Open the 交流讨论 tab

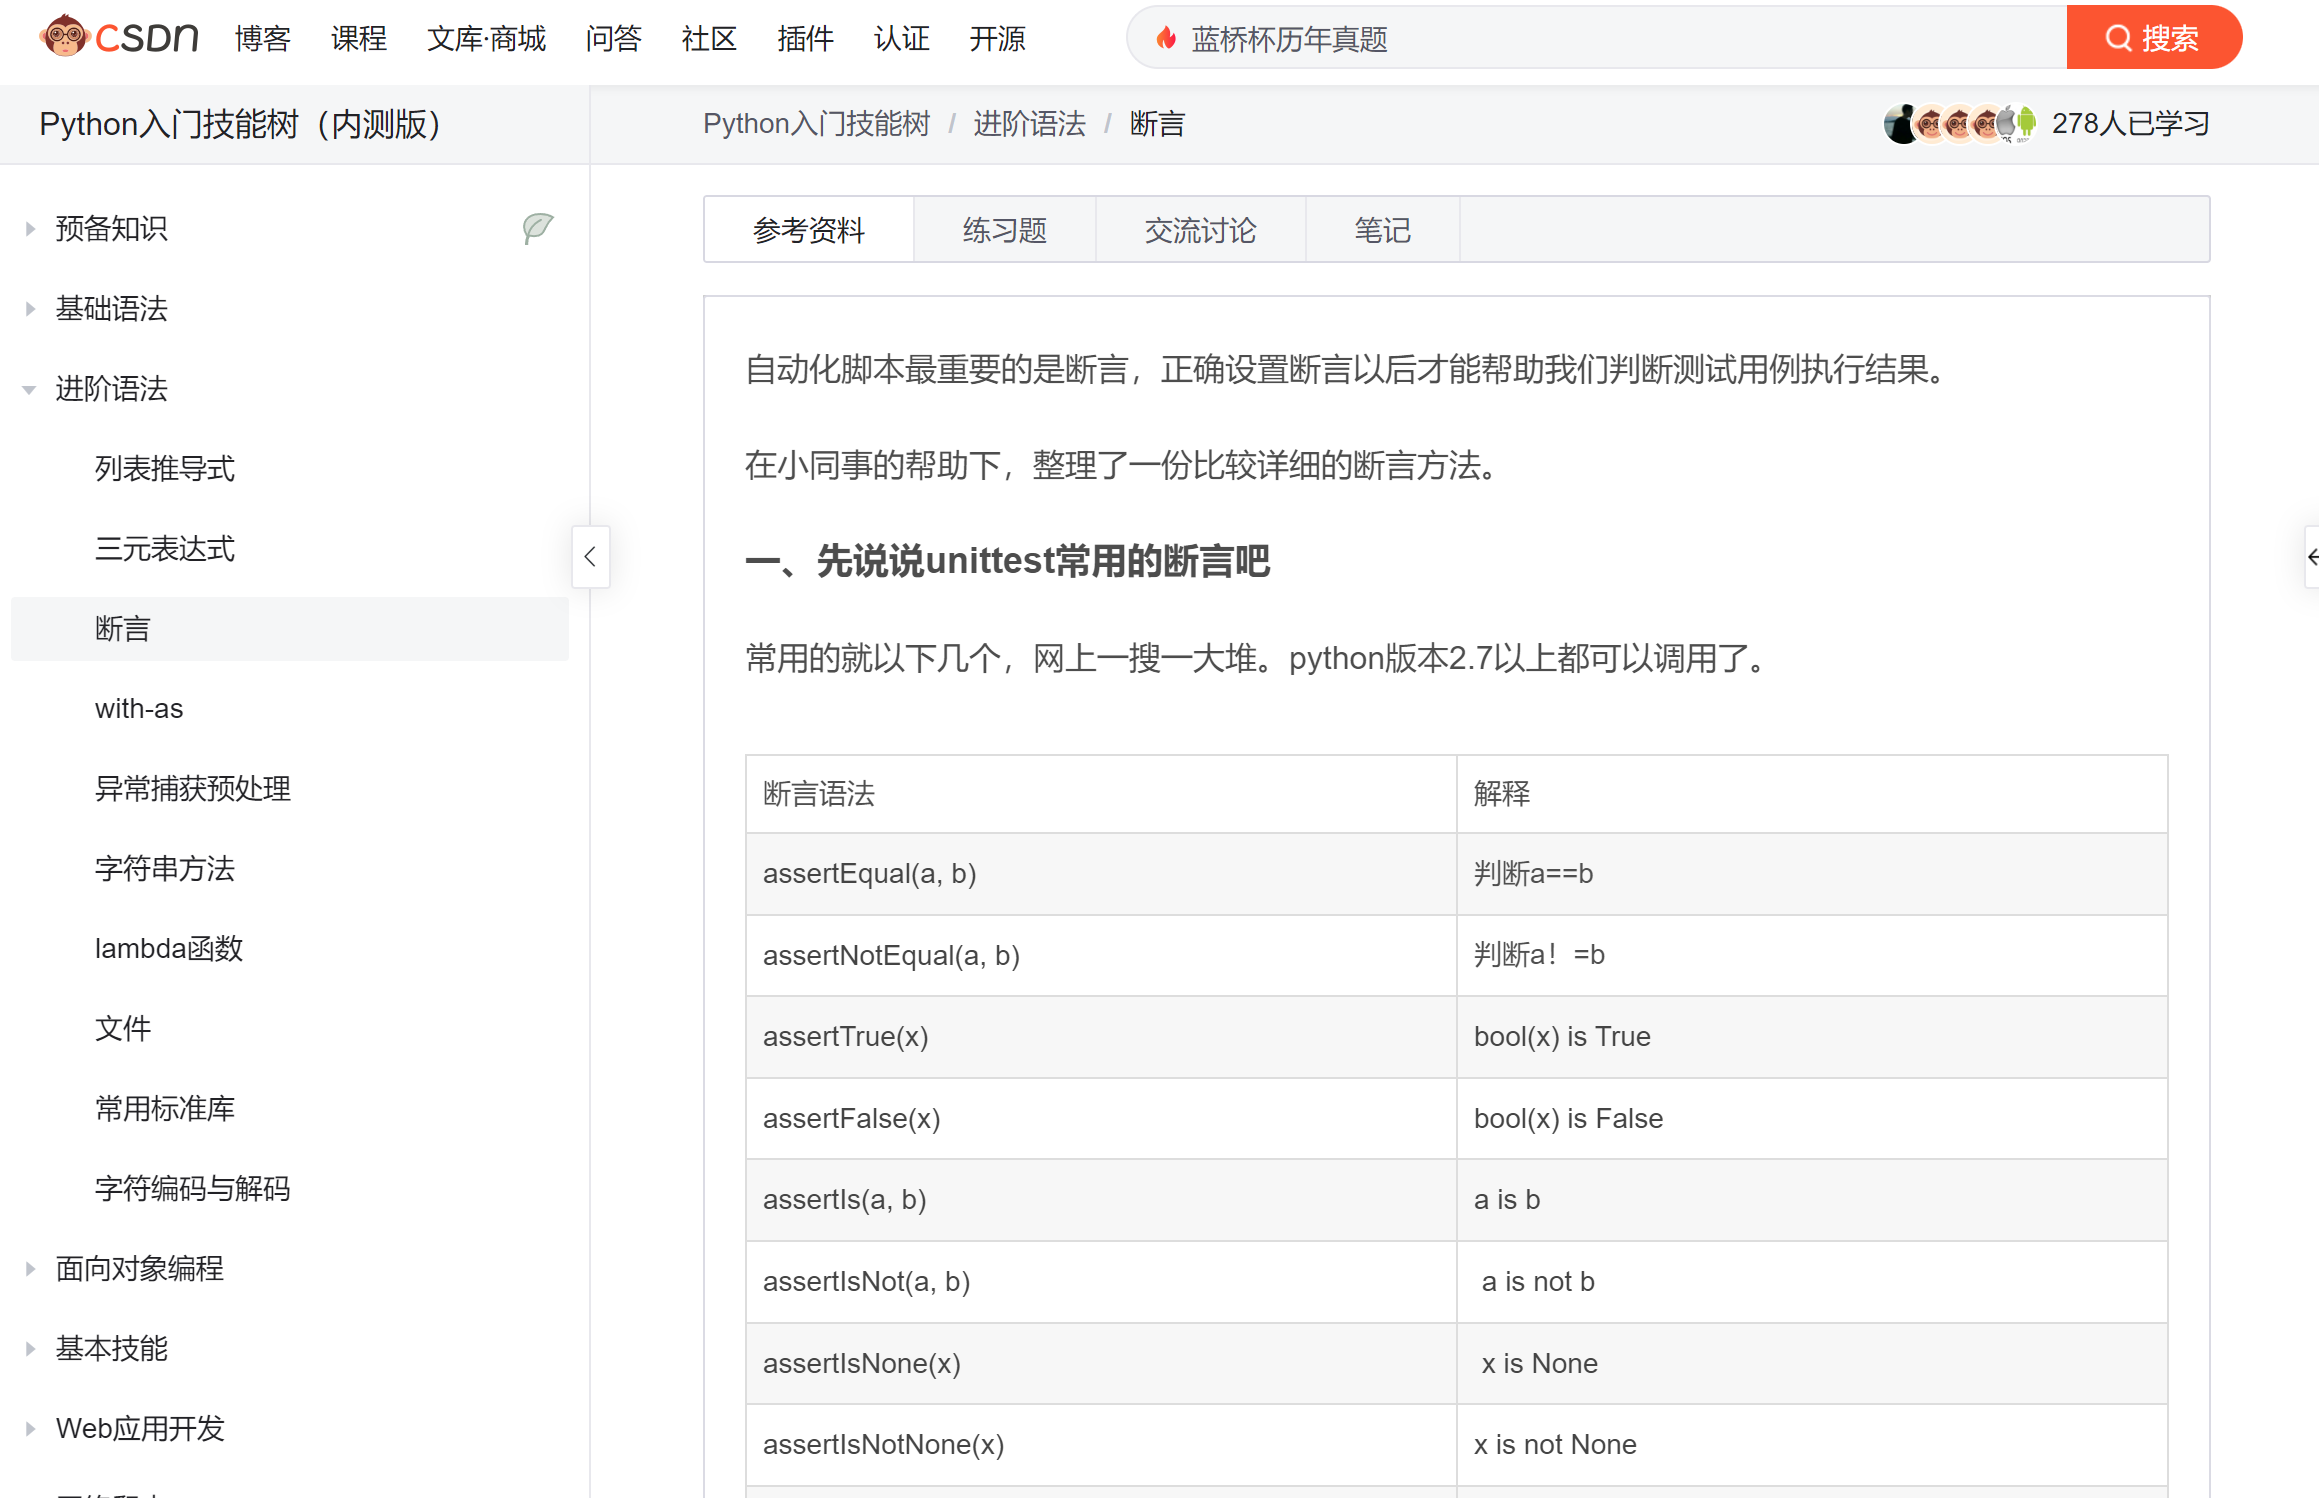1200,231
